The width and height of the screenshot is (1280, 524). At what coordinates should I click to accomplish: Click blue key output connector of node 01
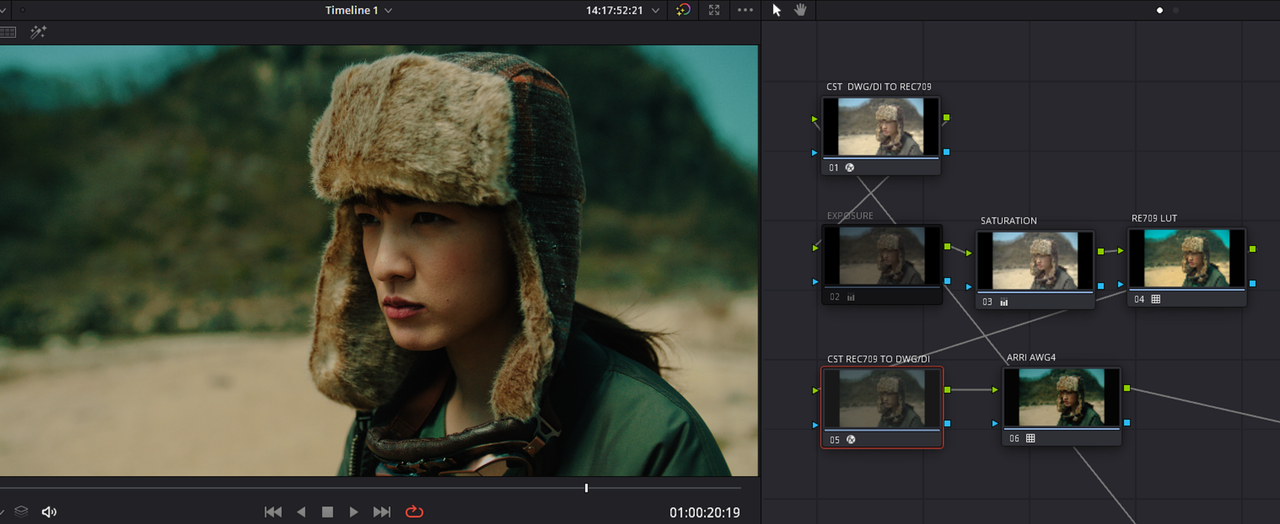(x=946, y=152)
